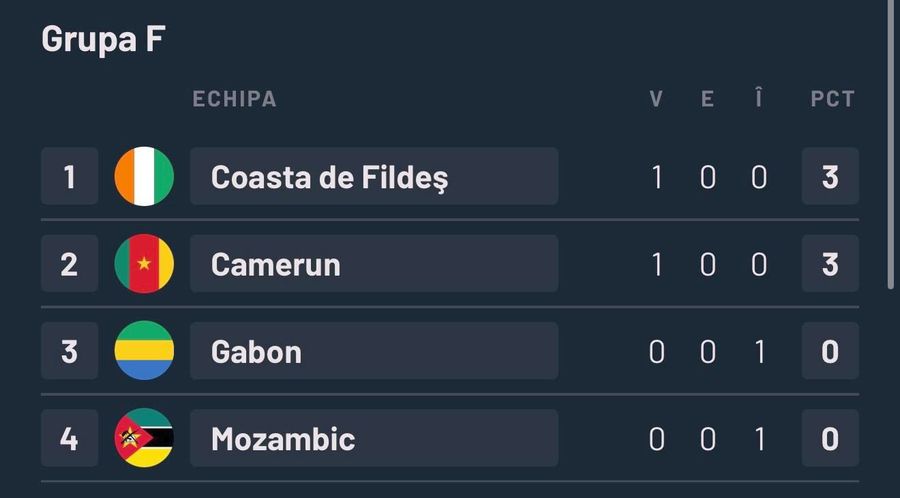Select the Gabon team name
900x498 pixels.
(x=373, y=351)
